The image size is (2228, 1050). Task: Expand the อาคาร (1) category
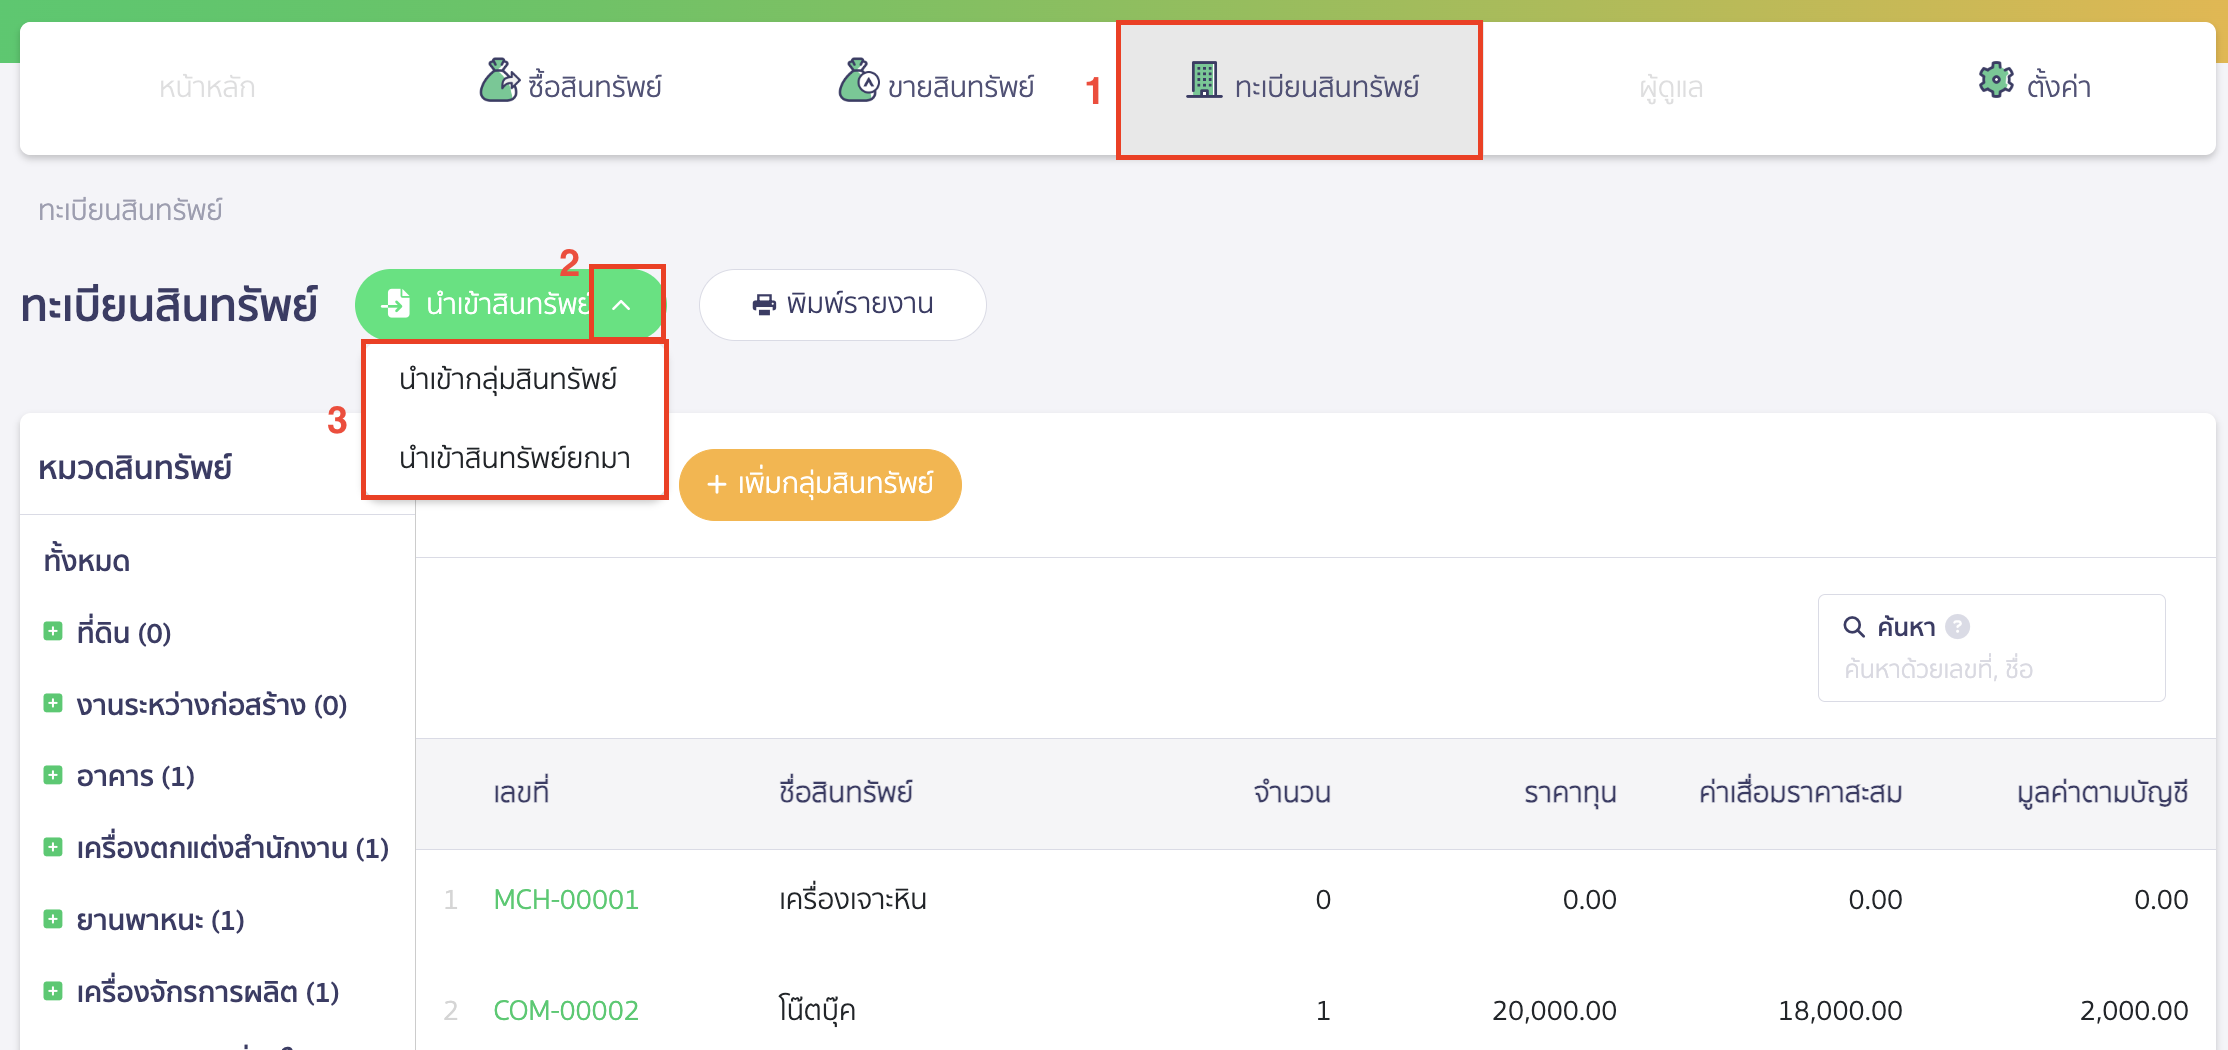[x=53, y=775]
